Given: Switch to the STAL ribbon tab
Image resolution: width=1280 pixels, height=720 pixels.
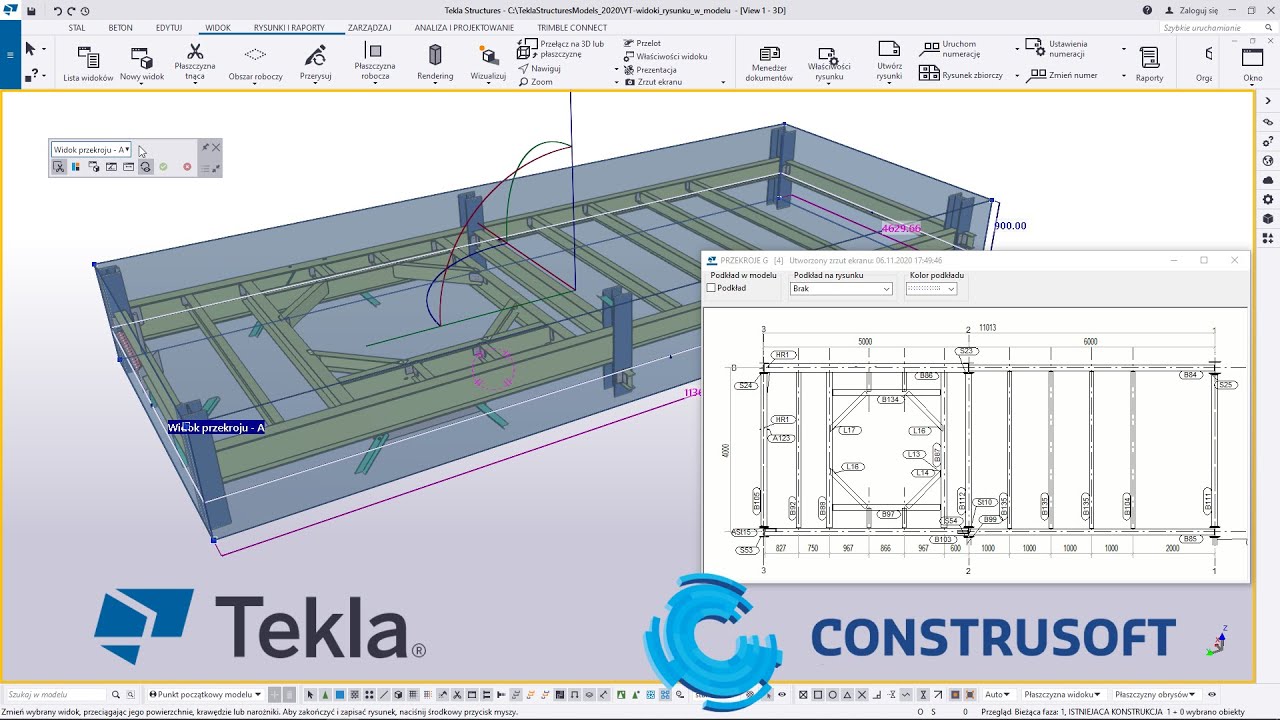Looking at the screenshot, I should [77, 28].
